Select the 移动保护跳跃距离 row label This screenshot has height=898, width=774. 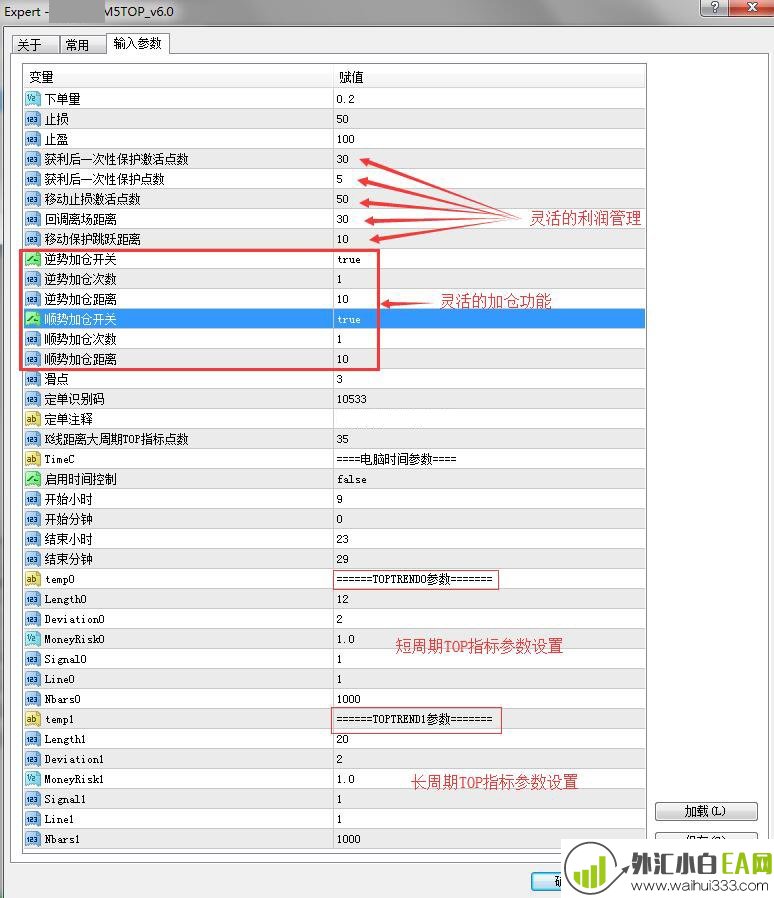click(x=92, y=239)
